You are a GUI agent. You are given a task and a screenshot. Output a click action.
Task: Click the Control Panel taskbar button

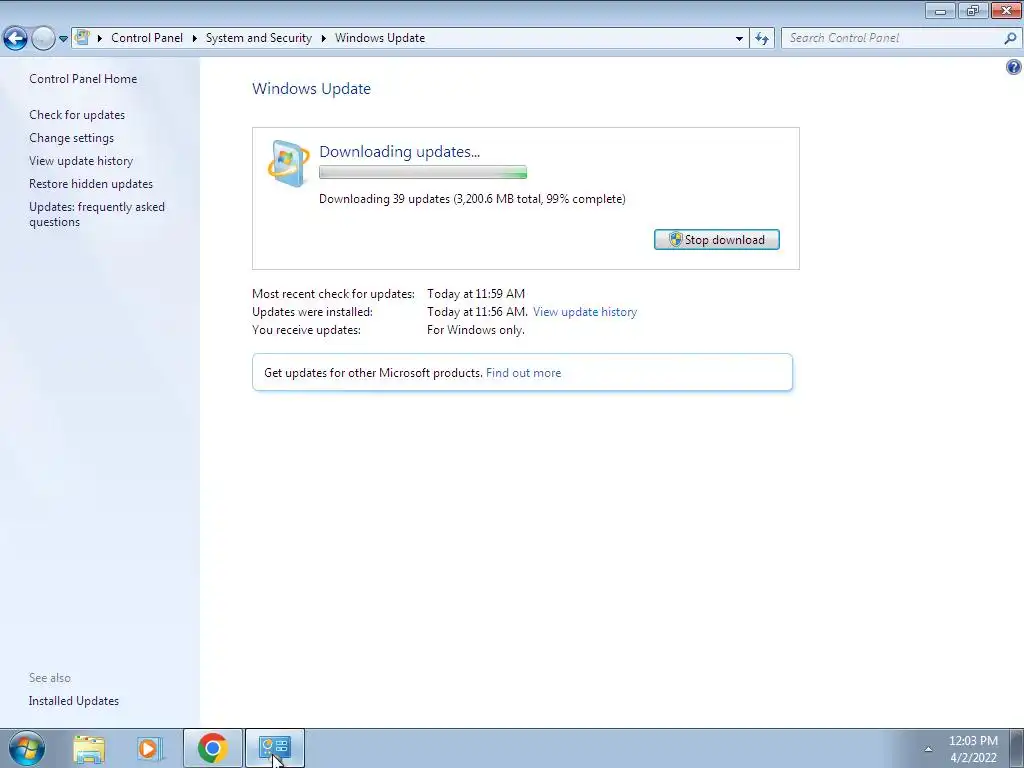coord(274,748)
